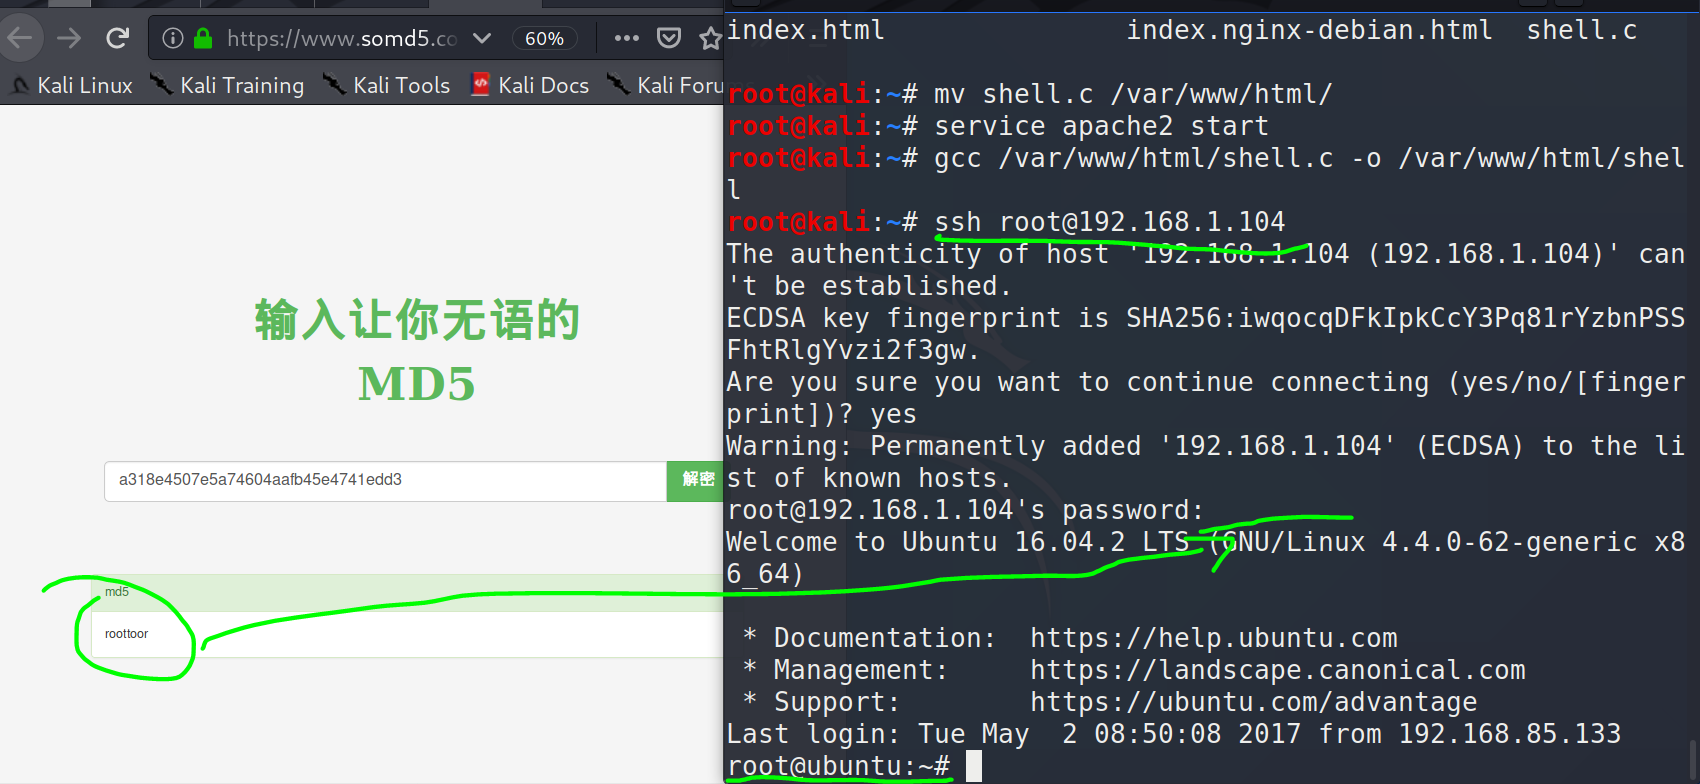Open the site information icon
Image resolution: width=1700 pixels, height=784 pixels.
tap(173, 39)
